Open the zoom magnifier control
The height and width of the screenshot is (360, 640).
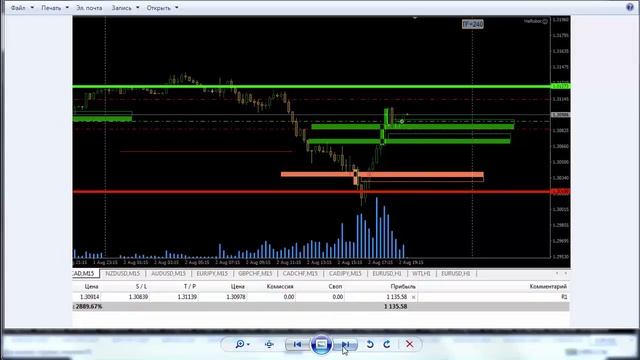[240, 344]
